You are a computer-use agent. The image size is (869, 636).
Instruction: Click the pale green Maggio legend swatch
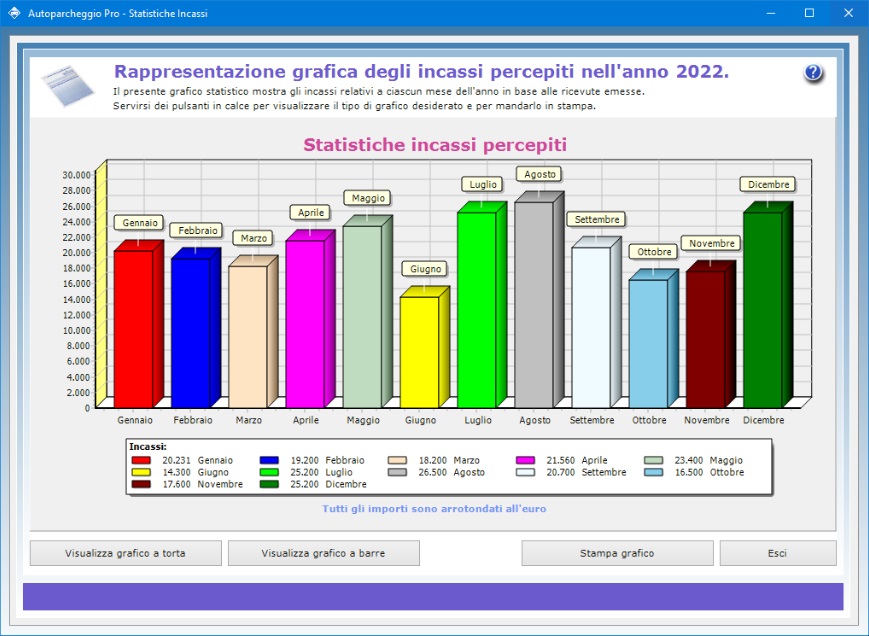pyautogui.click(x=653, y=460)
